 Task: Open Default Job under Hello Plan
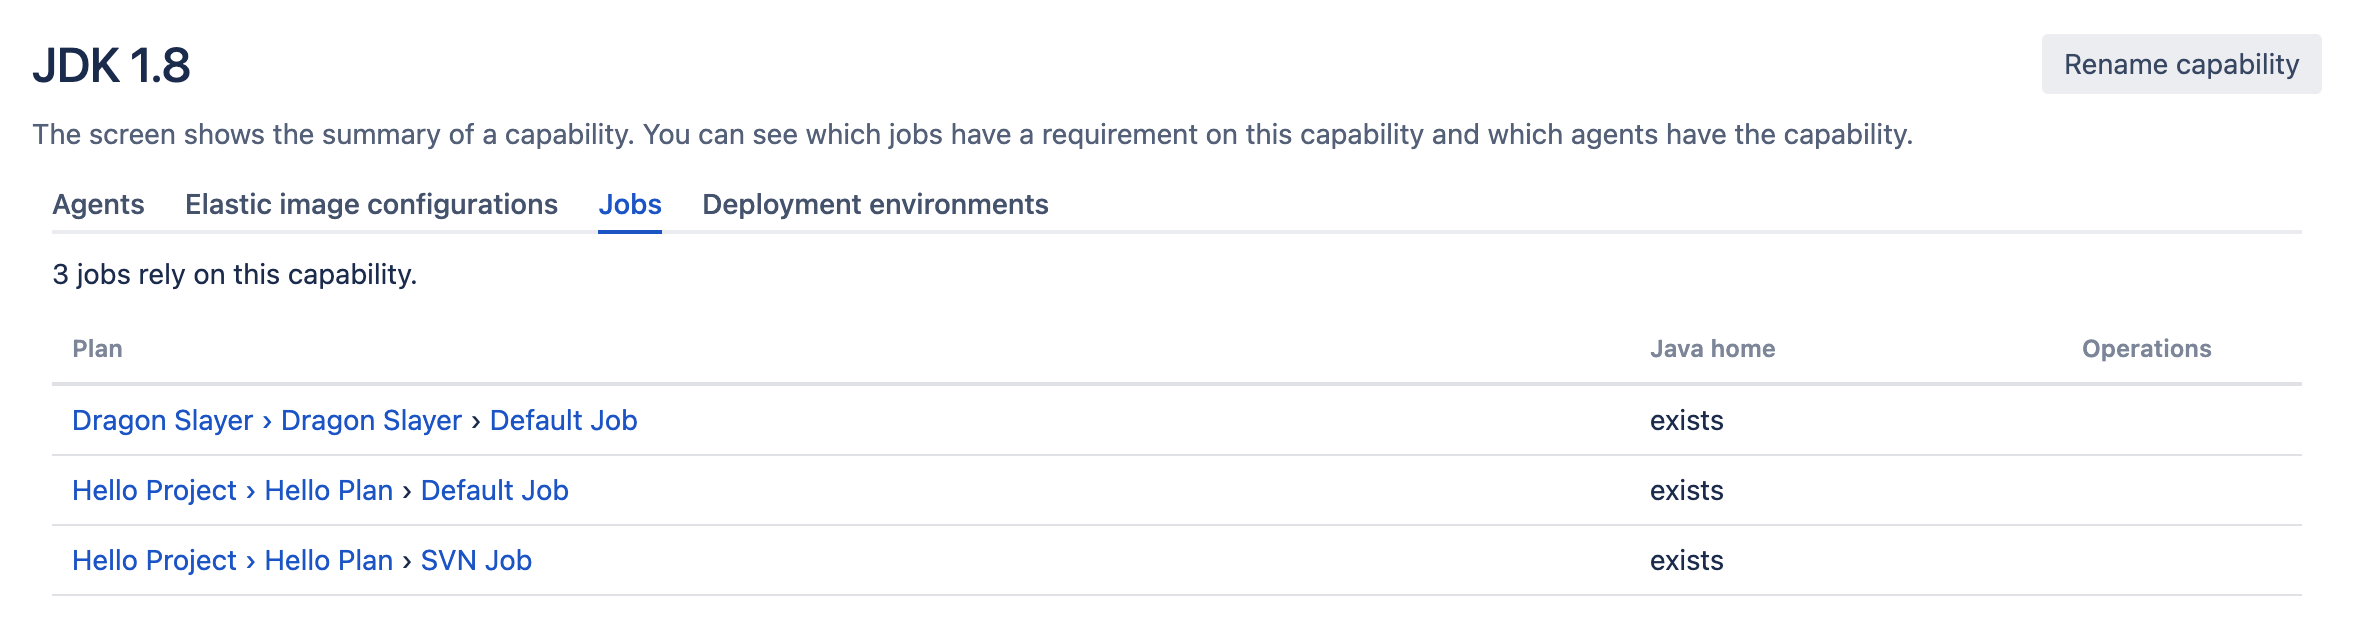(x=494, y=491)
